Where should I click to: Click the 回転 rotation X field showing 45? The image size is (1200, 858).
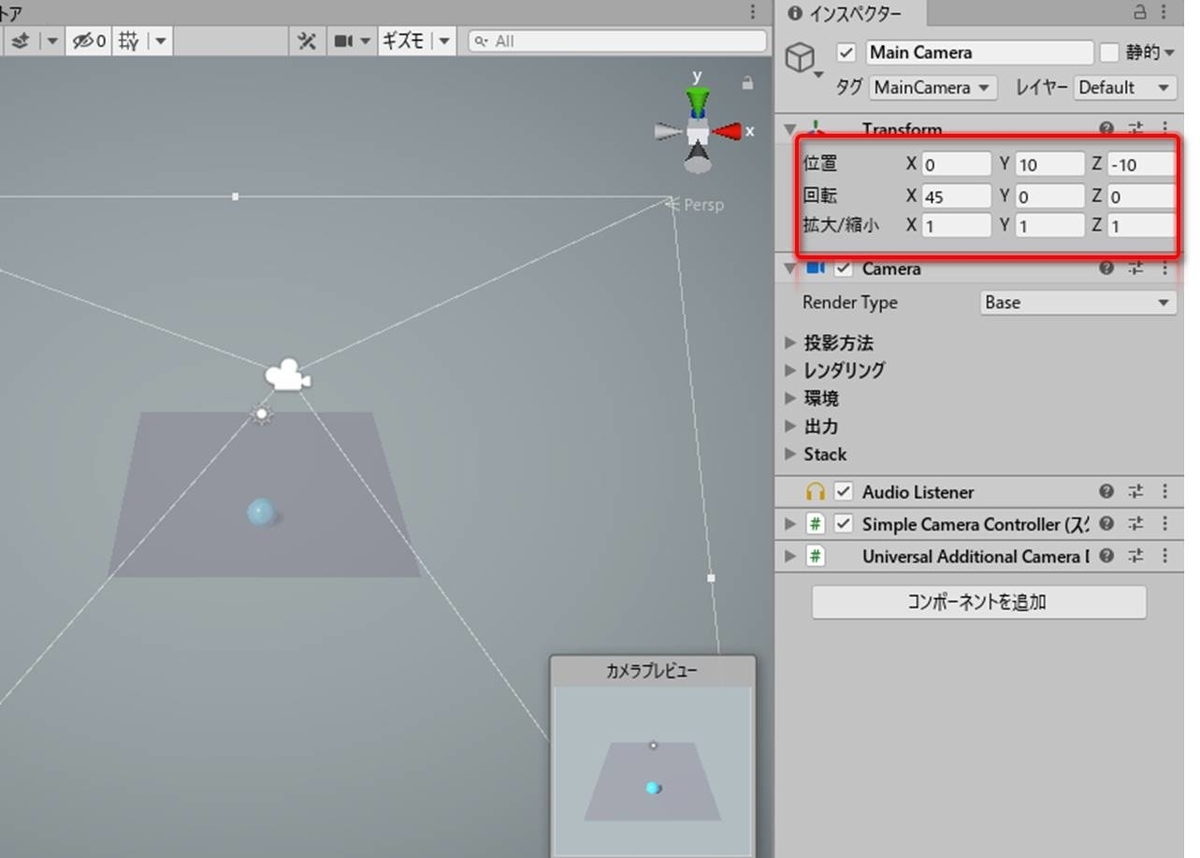[956, 197]
